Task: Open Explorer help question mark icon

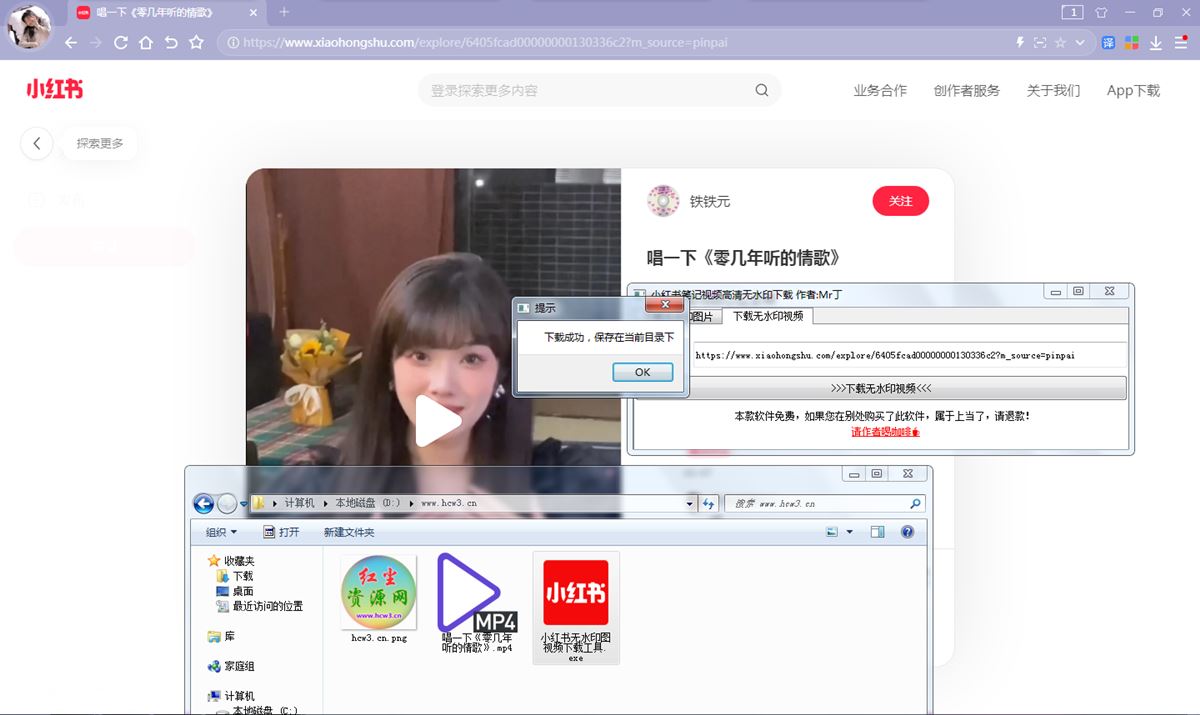Action: point(907,532)
